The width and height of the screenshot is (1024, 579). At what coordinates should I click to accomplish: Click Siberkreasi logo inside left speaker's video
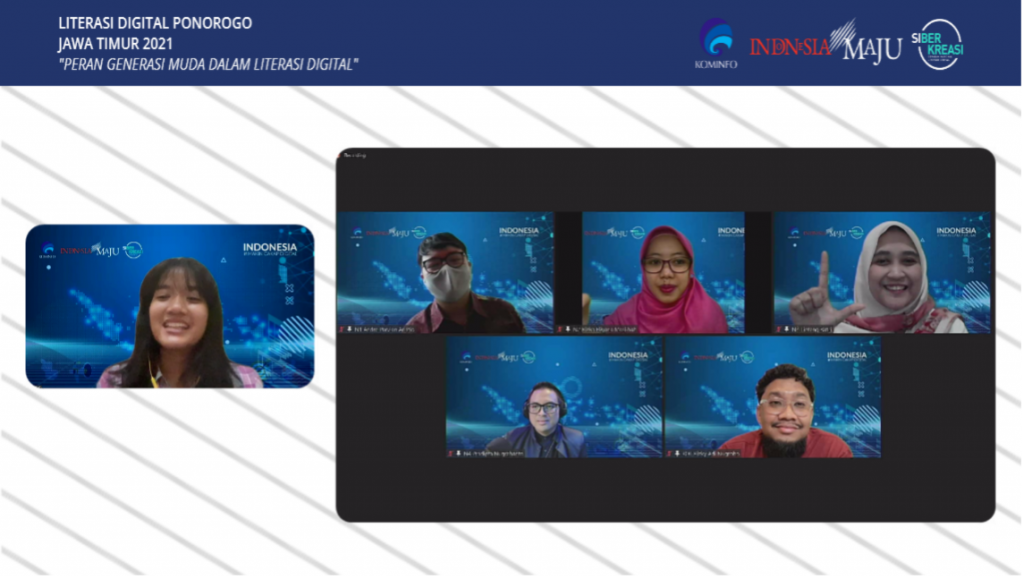click(132, 250)
